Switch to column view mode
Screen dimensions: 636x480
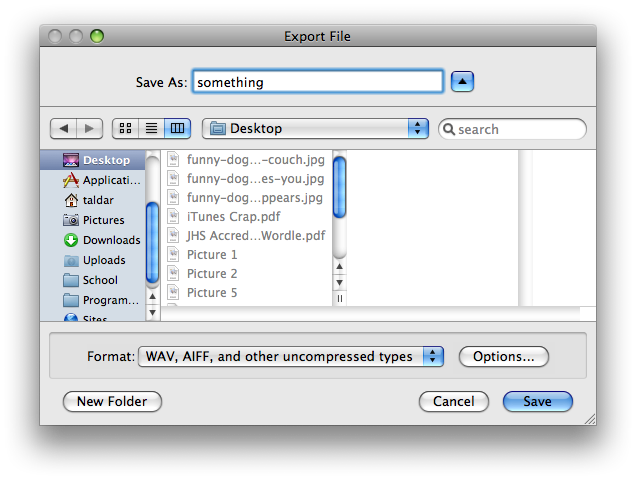[177, 129]
